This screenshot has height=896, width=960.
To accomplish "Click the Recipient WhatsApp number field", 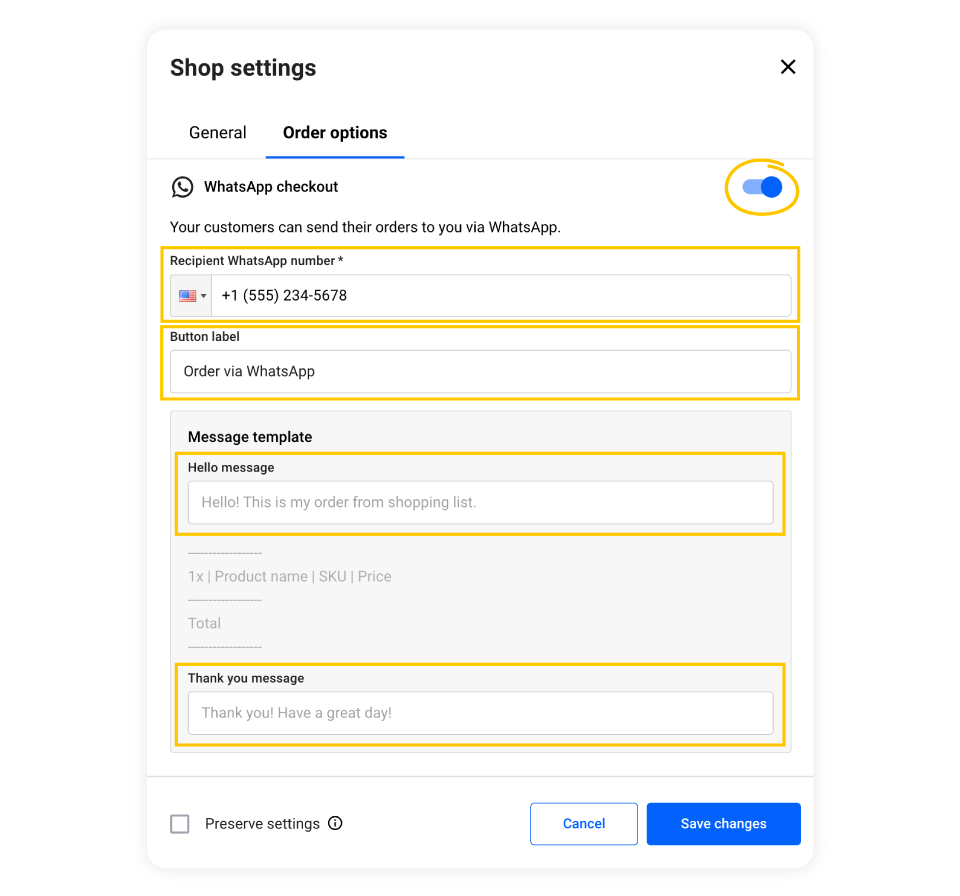I will [x=480, y=295].
